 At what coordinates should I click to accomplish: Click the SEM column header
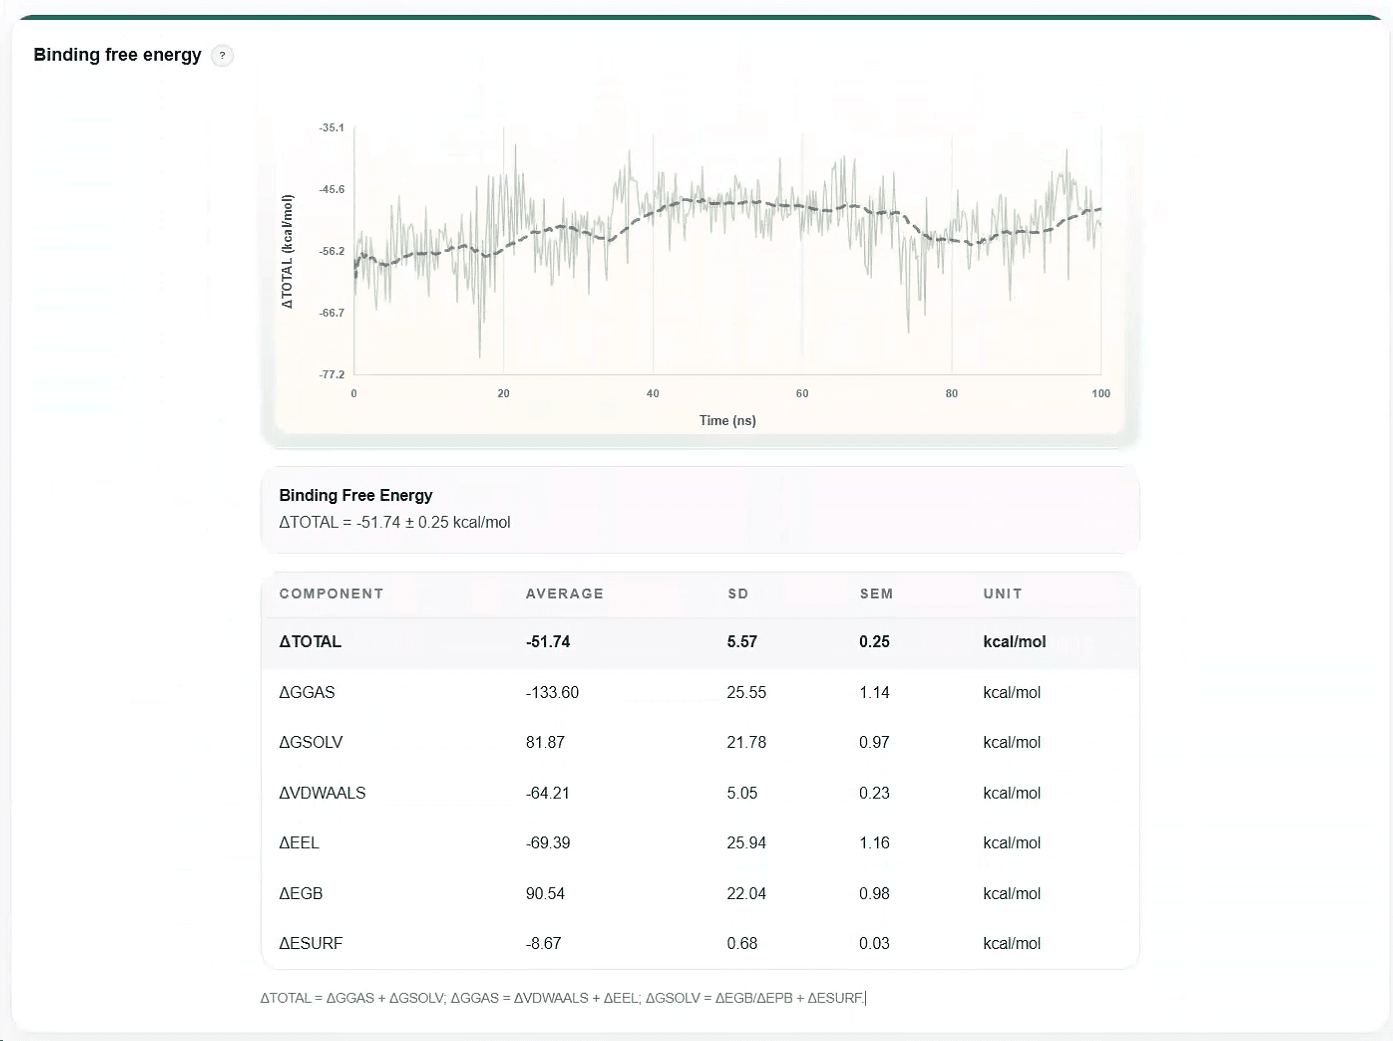(x=876, y=594)
